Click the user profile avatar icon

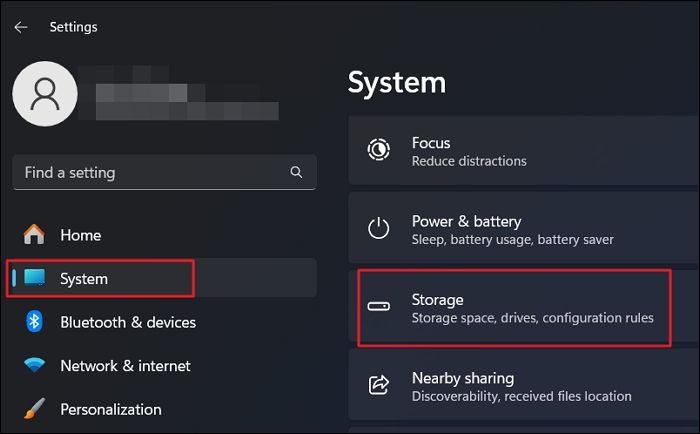pos(45,93)
